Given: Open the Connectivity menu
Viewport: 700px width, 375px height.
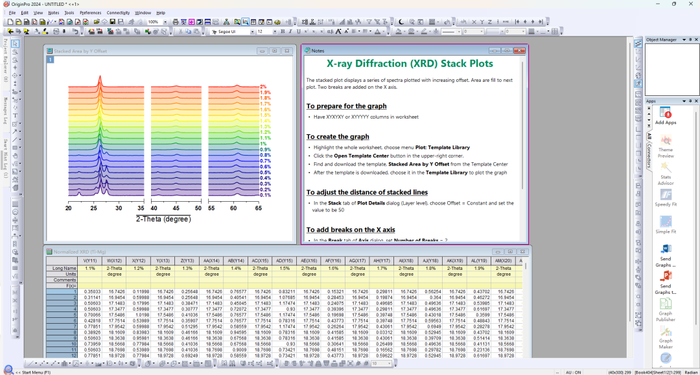Looking at the screenshot, I should coord(118,13).
